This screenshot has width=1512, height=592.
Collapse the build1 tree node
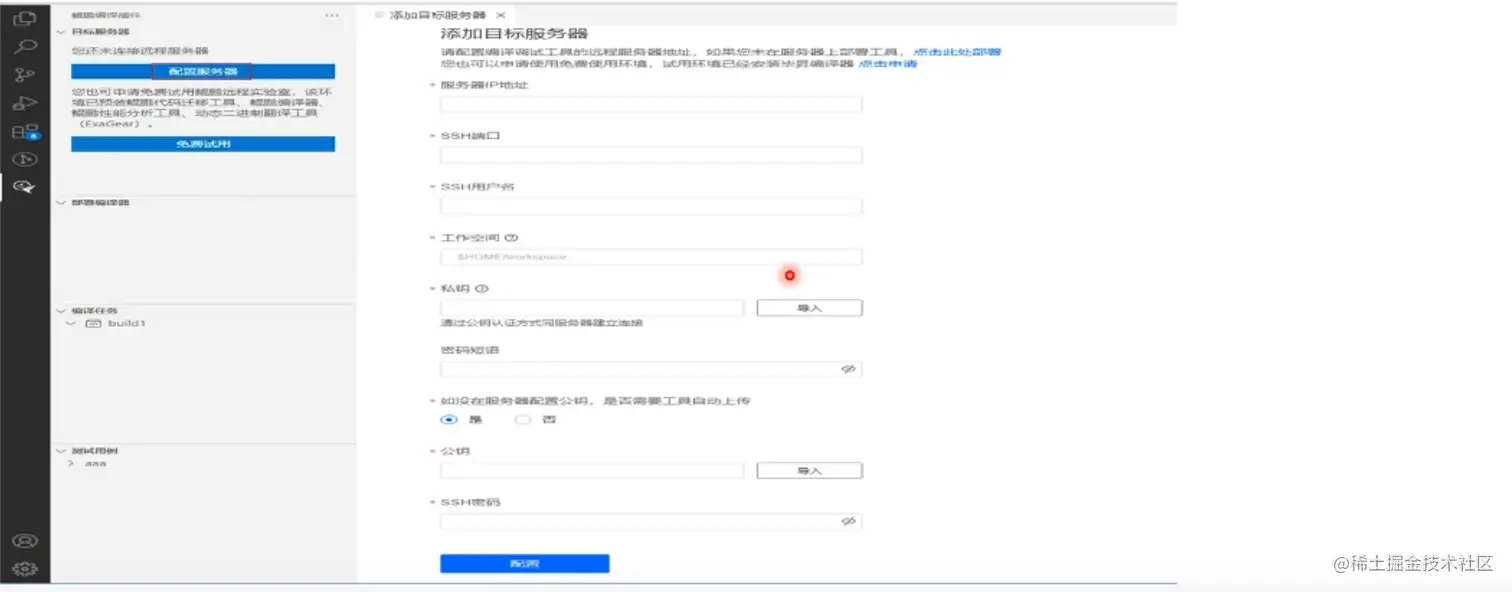click(71, 324)
